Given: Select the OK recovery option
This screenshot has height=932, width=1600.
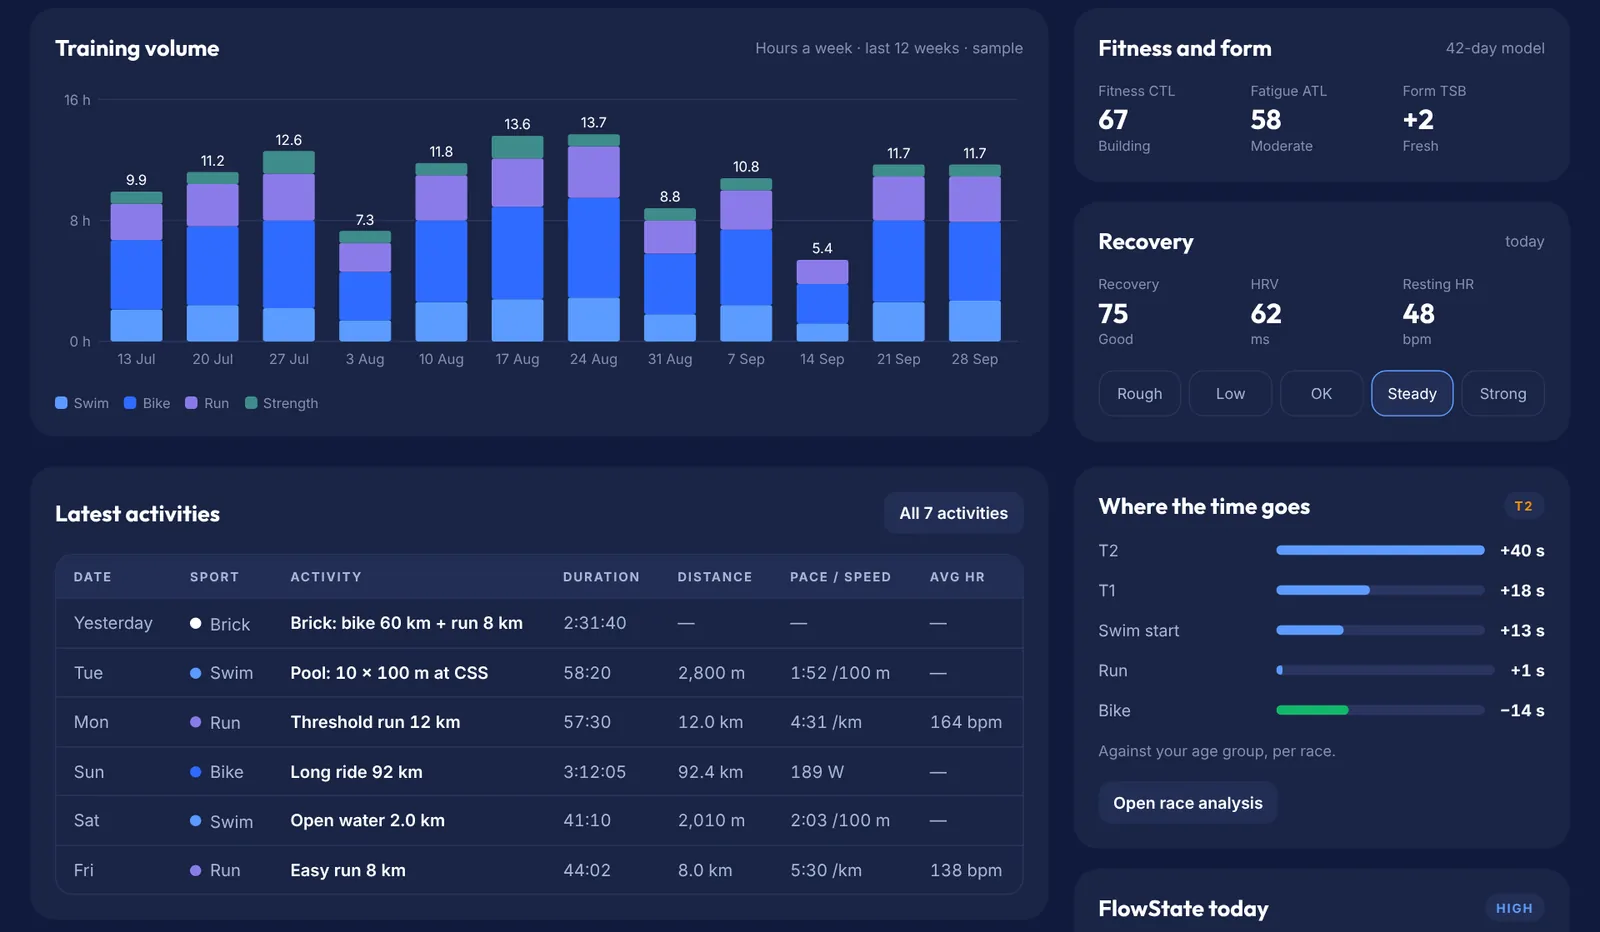Looking at the screenshot, I should [1321, 393].
